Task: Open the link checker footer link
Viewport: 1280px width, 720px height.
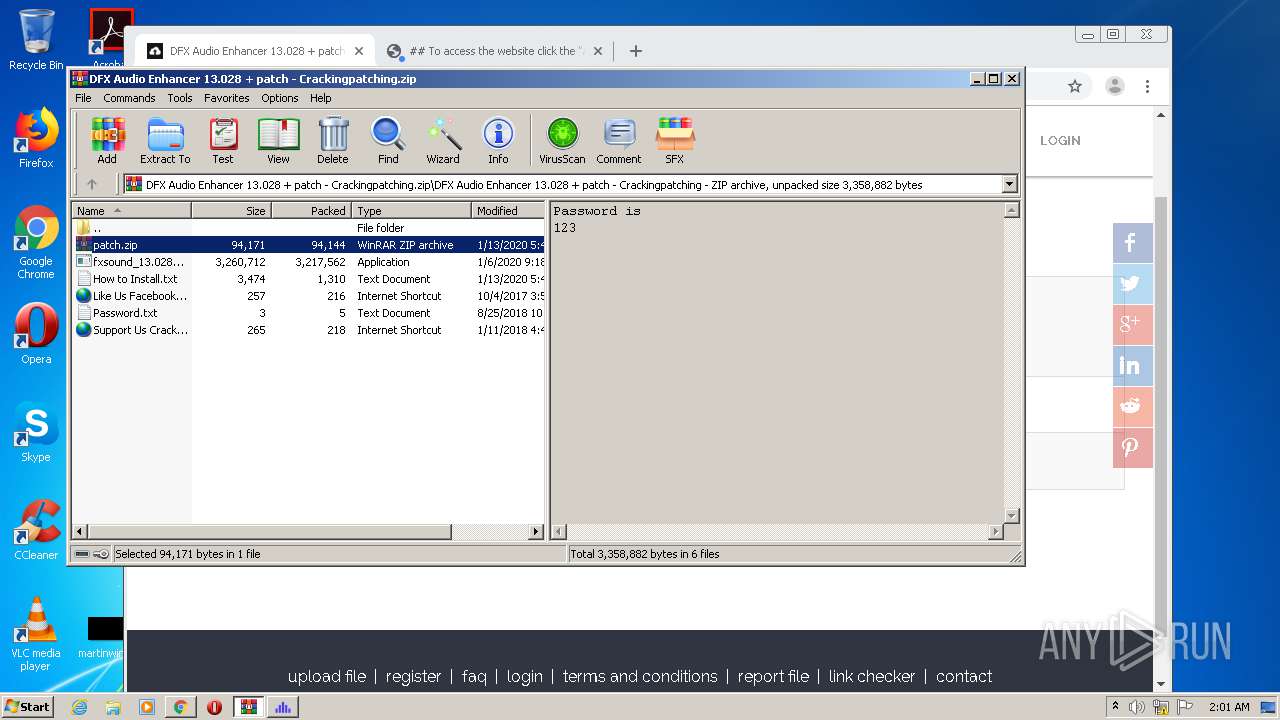Action: pos(872,677)
